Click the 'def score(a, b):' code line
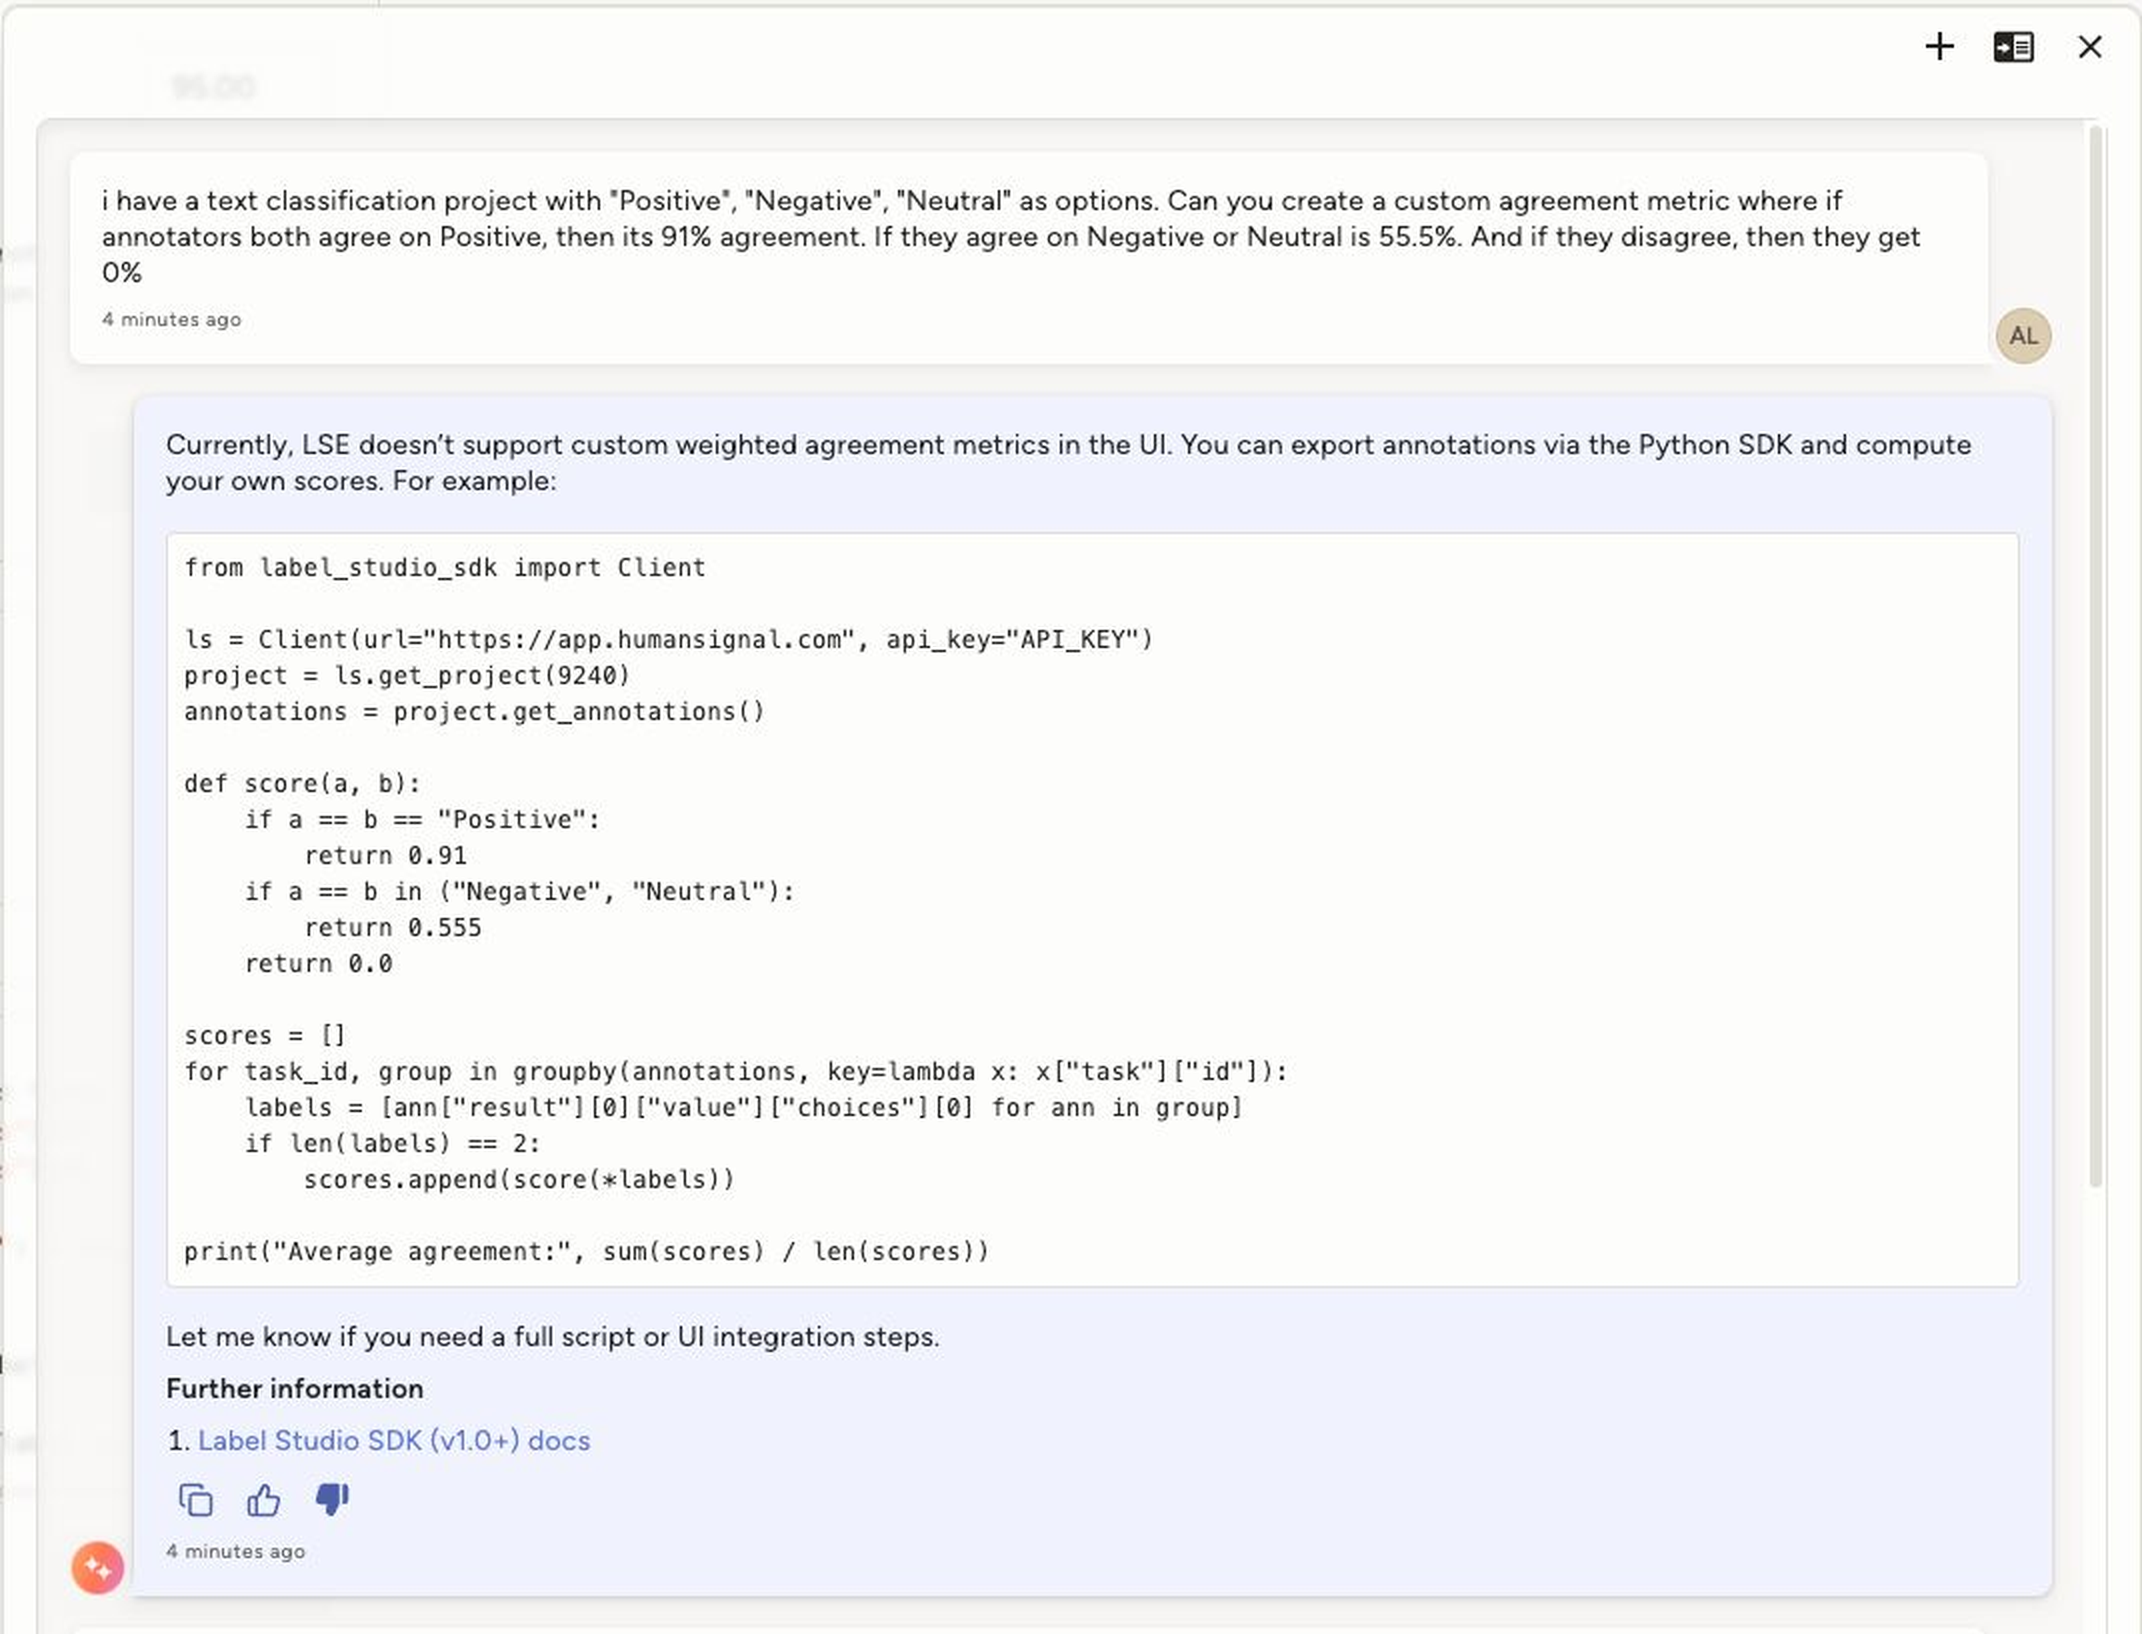The height and width of the screenshot is (1634, 2142). 302,783
